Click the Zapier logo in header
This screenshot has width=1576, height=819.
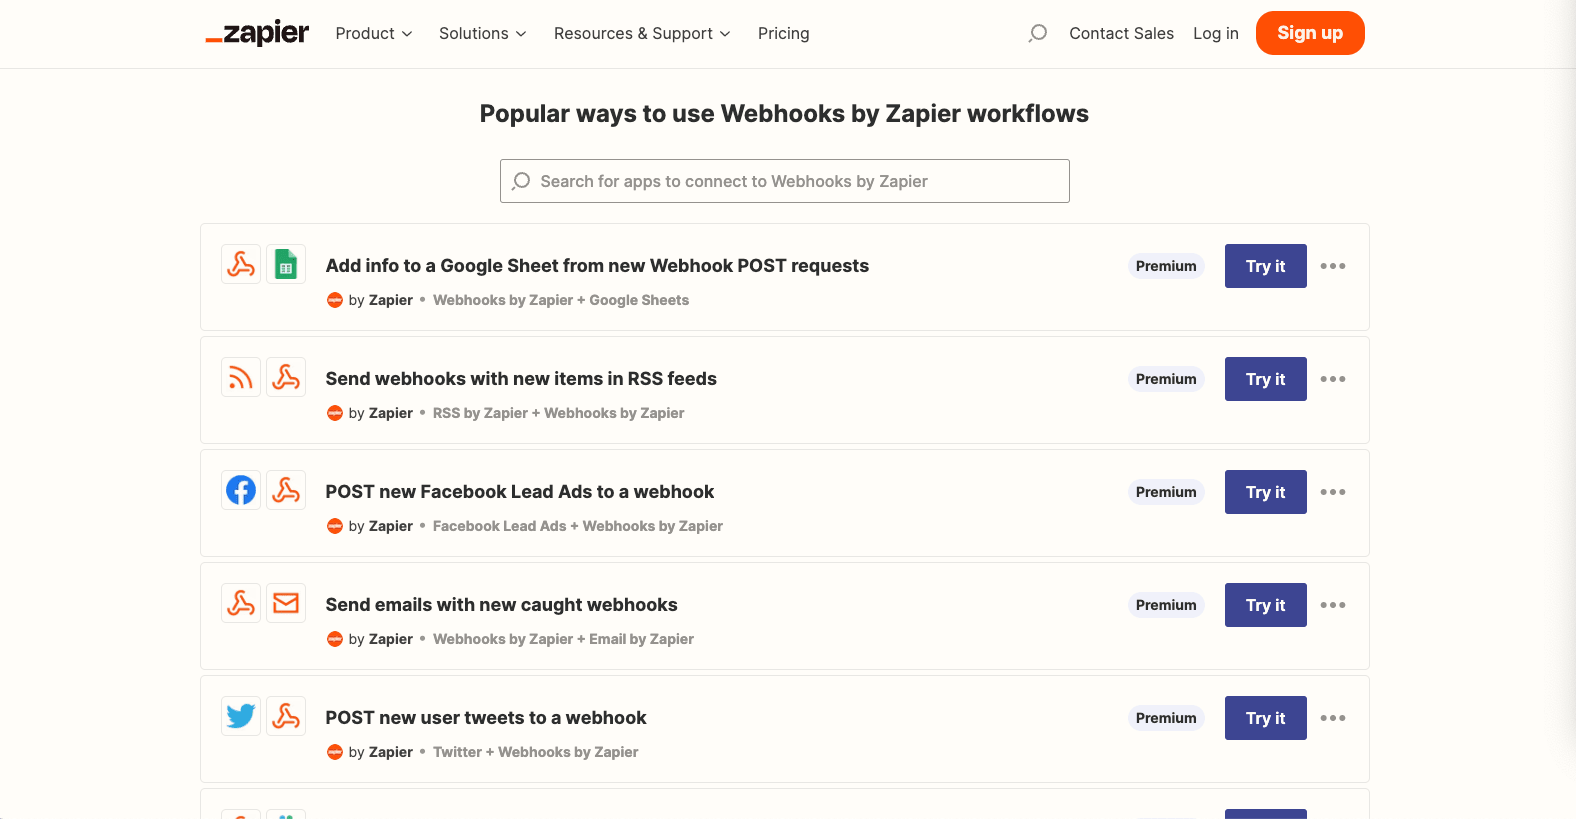point(257,34)
